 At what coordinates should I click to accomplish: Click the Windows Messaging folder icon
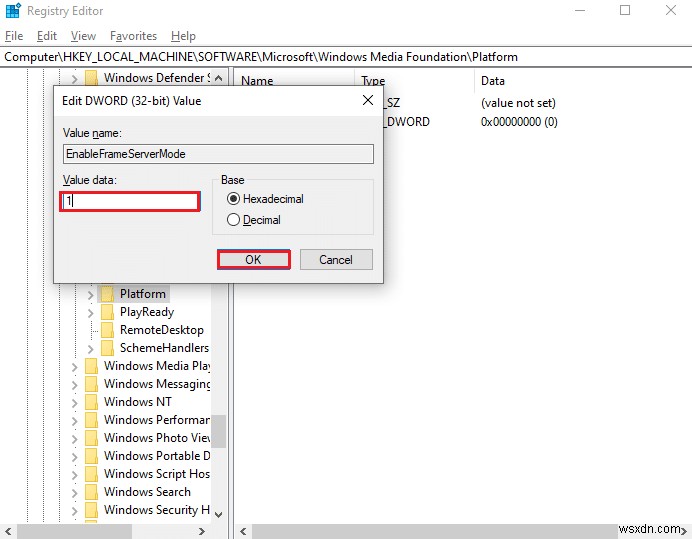point(91,384)
